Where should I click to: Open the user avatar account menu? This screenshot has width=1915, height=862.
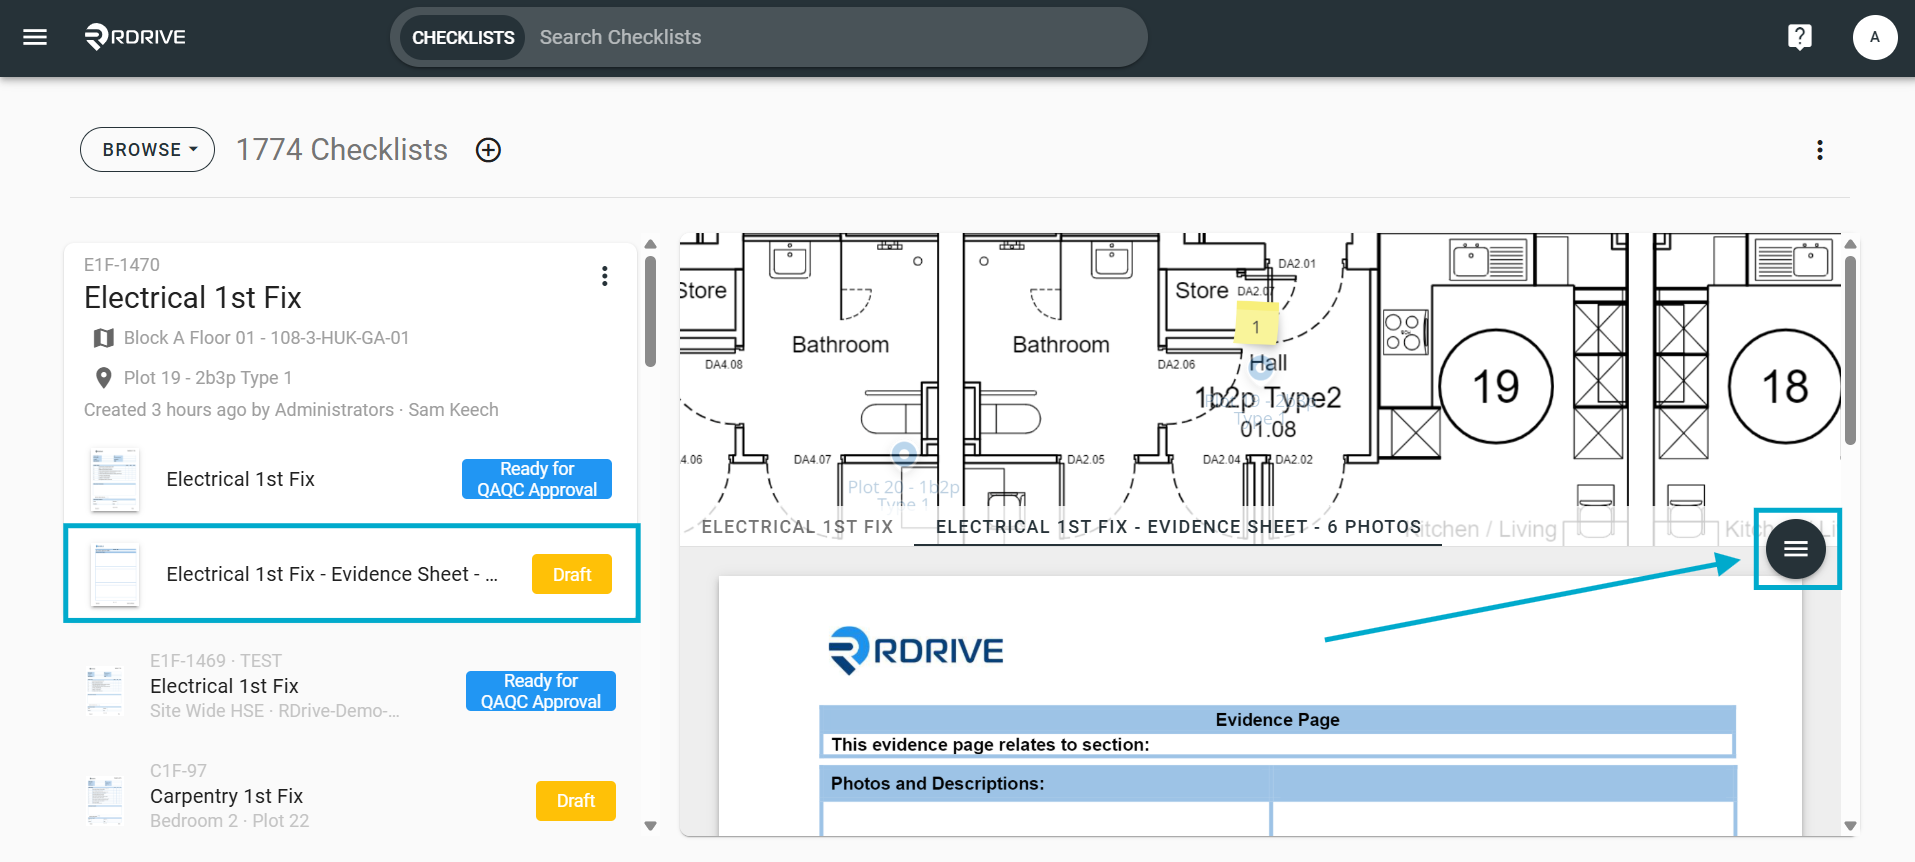pos(1874,37)
